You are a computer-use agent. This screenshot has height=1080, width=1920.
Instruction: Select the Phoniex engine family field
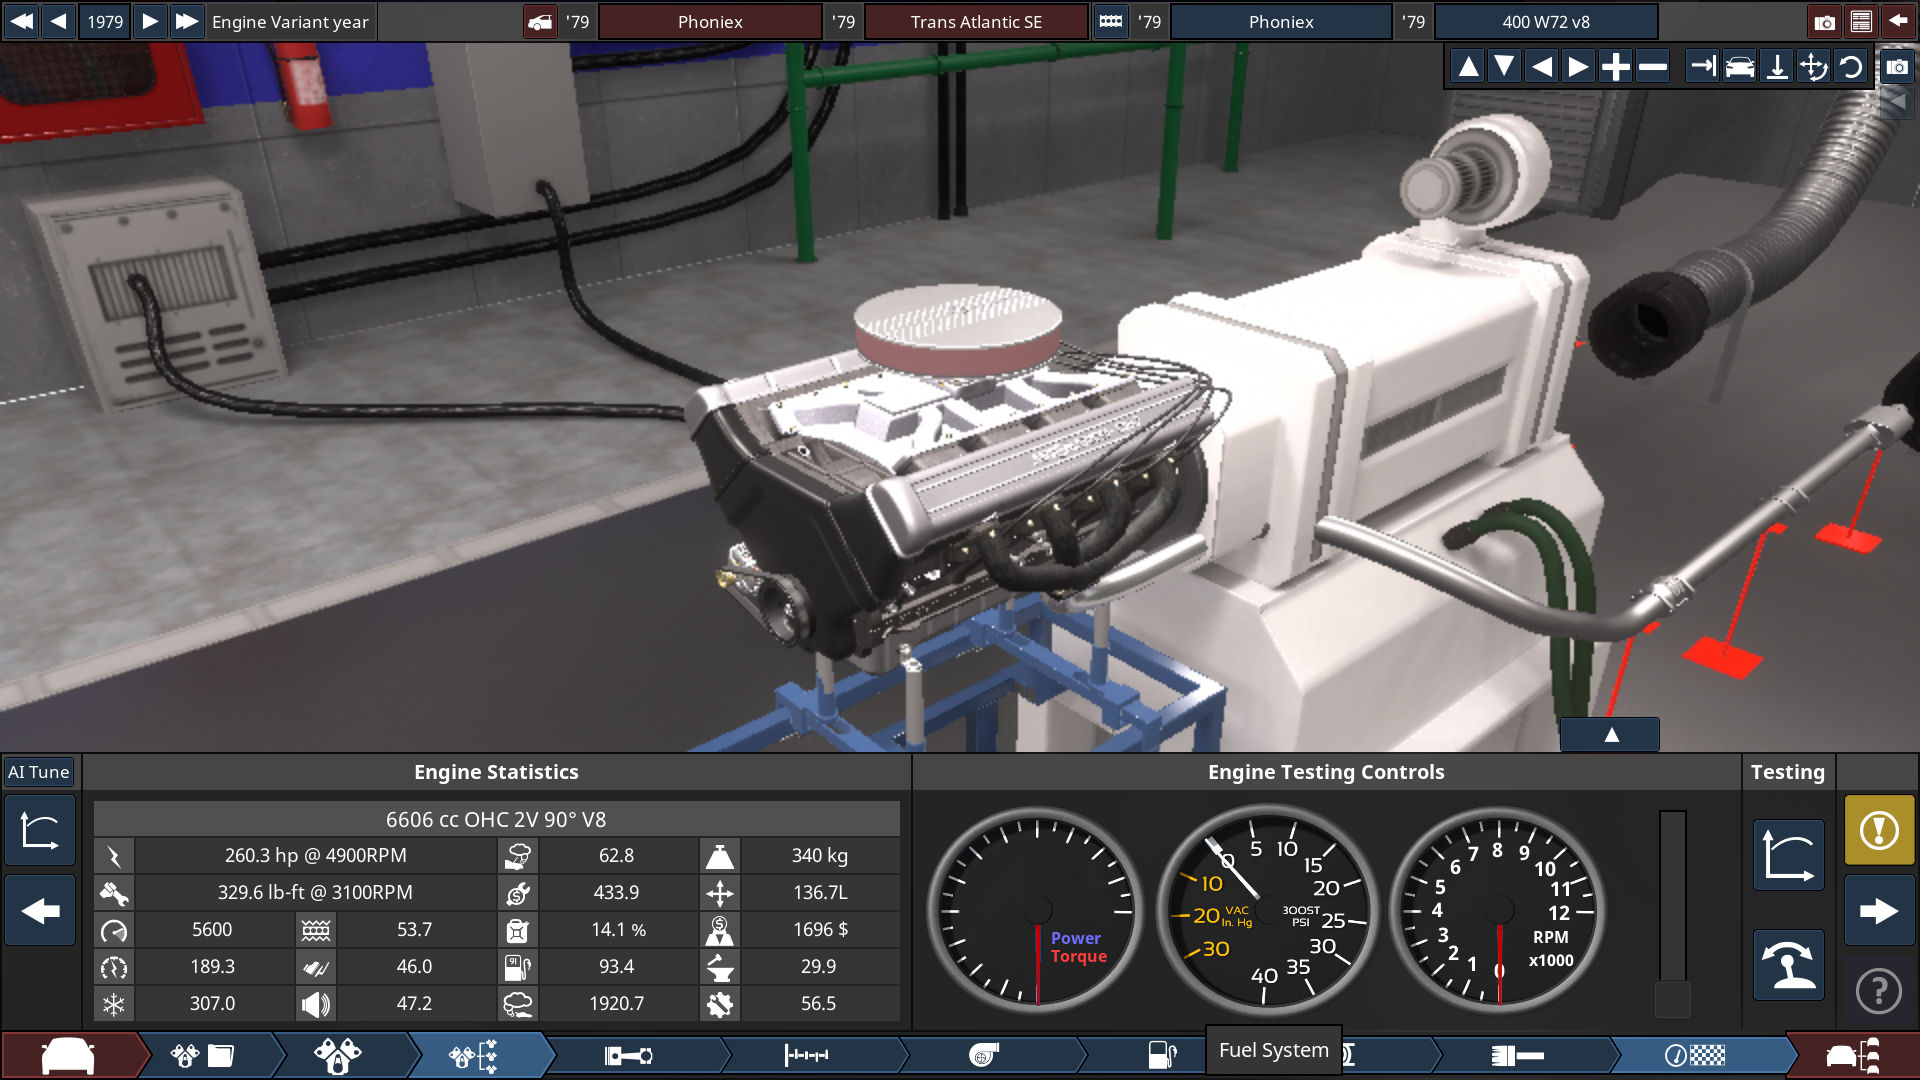1280,22
